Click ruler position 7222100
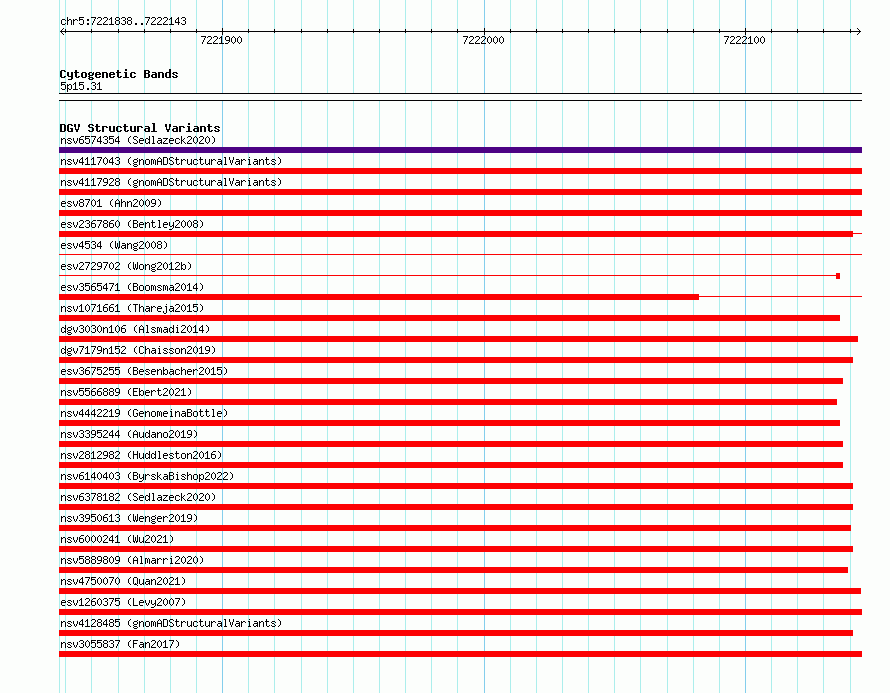Image resolution: width=890 pixels, height=693 pixels. point(744,40)
